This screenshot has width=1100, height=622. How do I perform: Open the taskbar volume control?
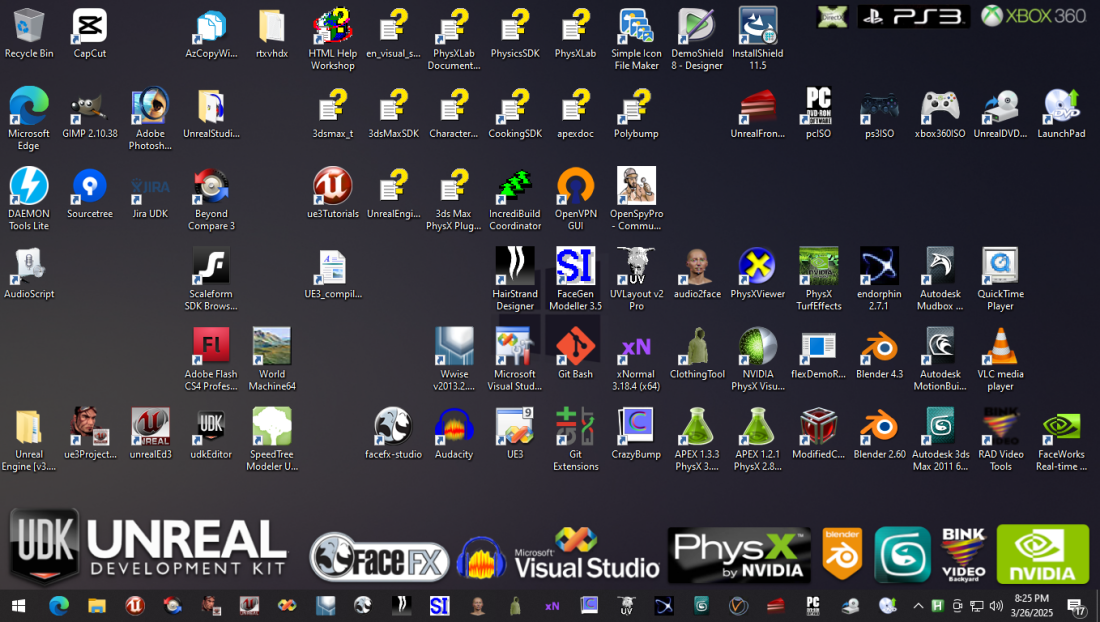[x=995, y=605]
